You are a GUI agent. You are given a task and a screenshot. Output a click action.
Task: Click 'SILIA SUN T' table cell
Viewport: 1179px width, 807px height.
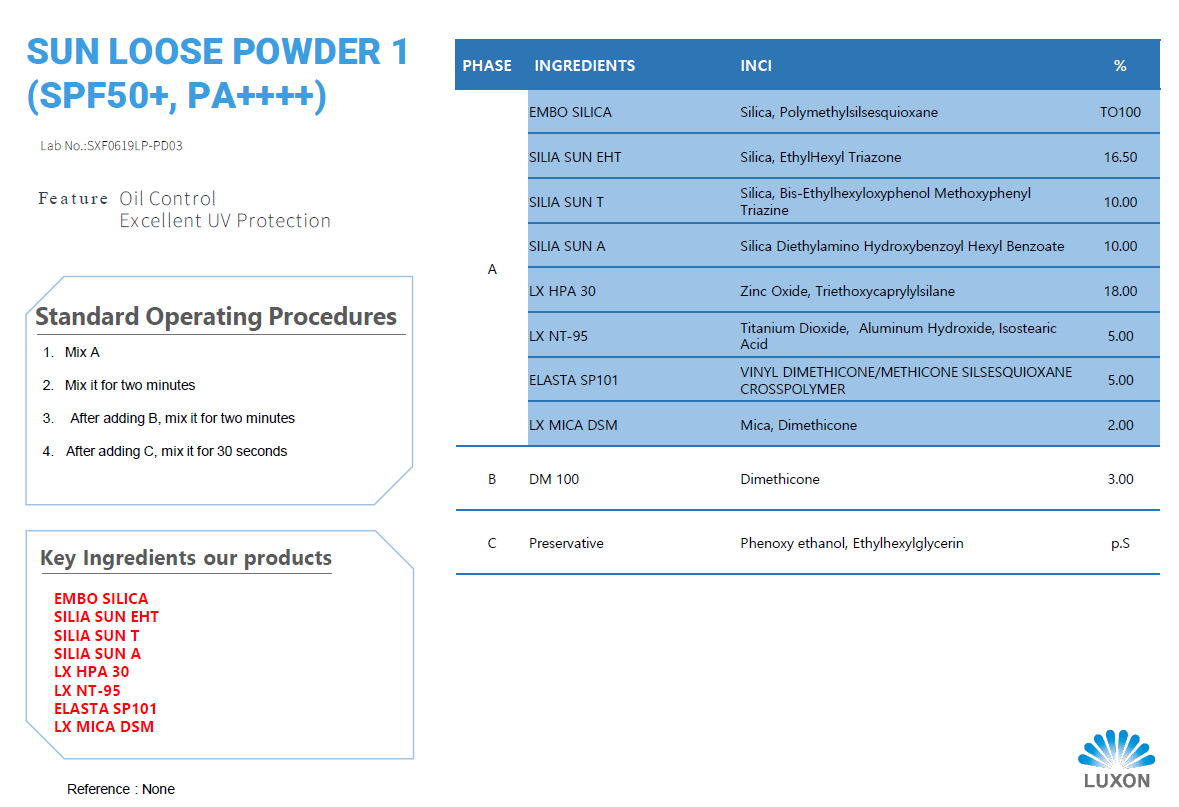(566, 202)
